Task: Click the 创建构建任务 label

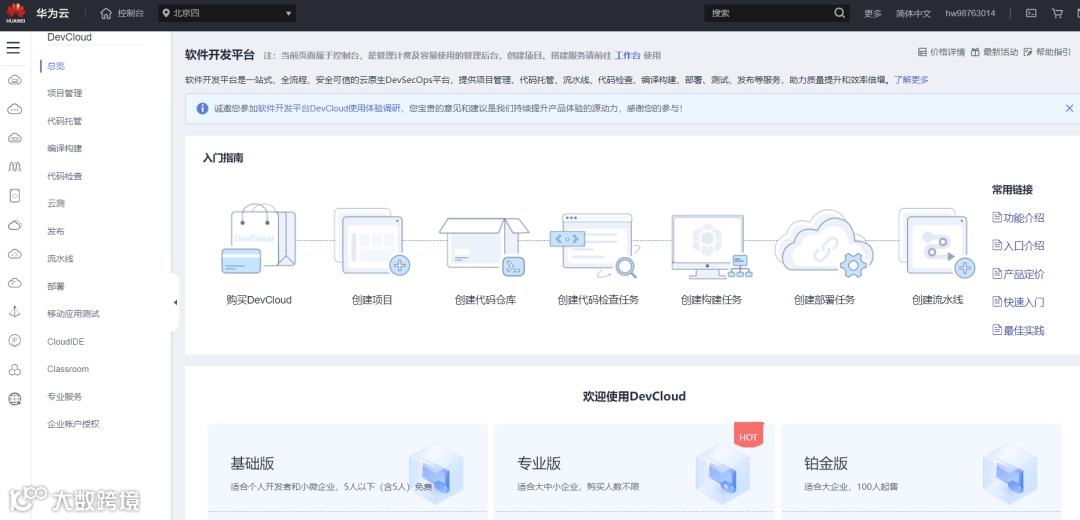Action: (x=712, y=300)
